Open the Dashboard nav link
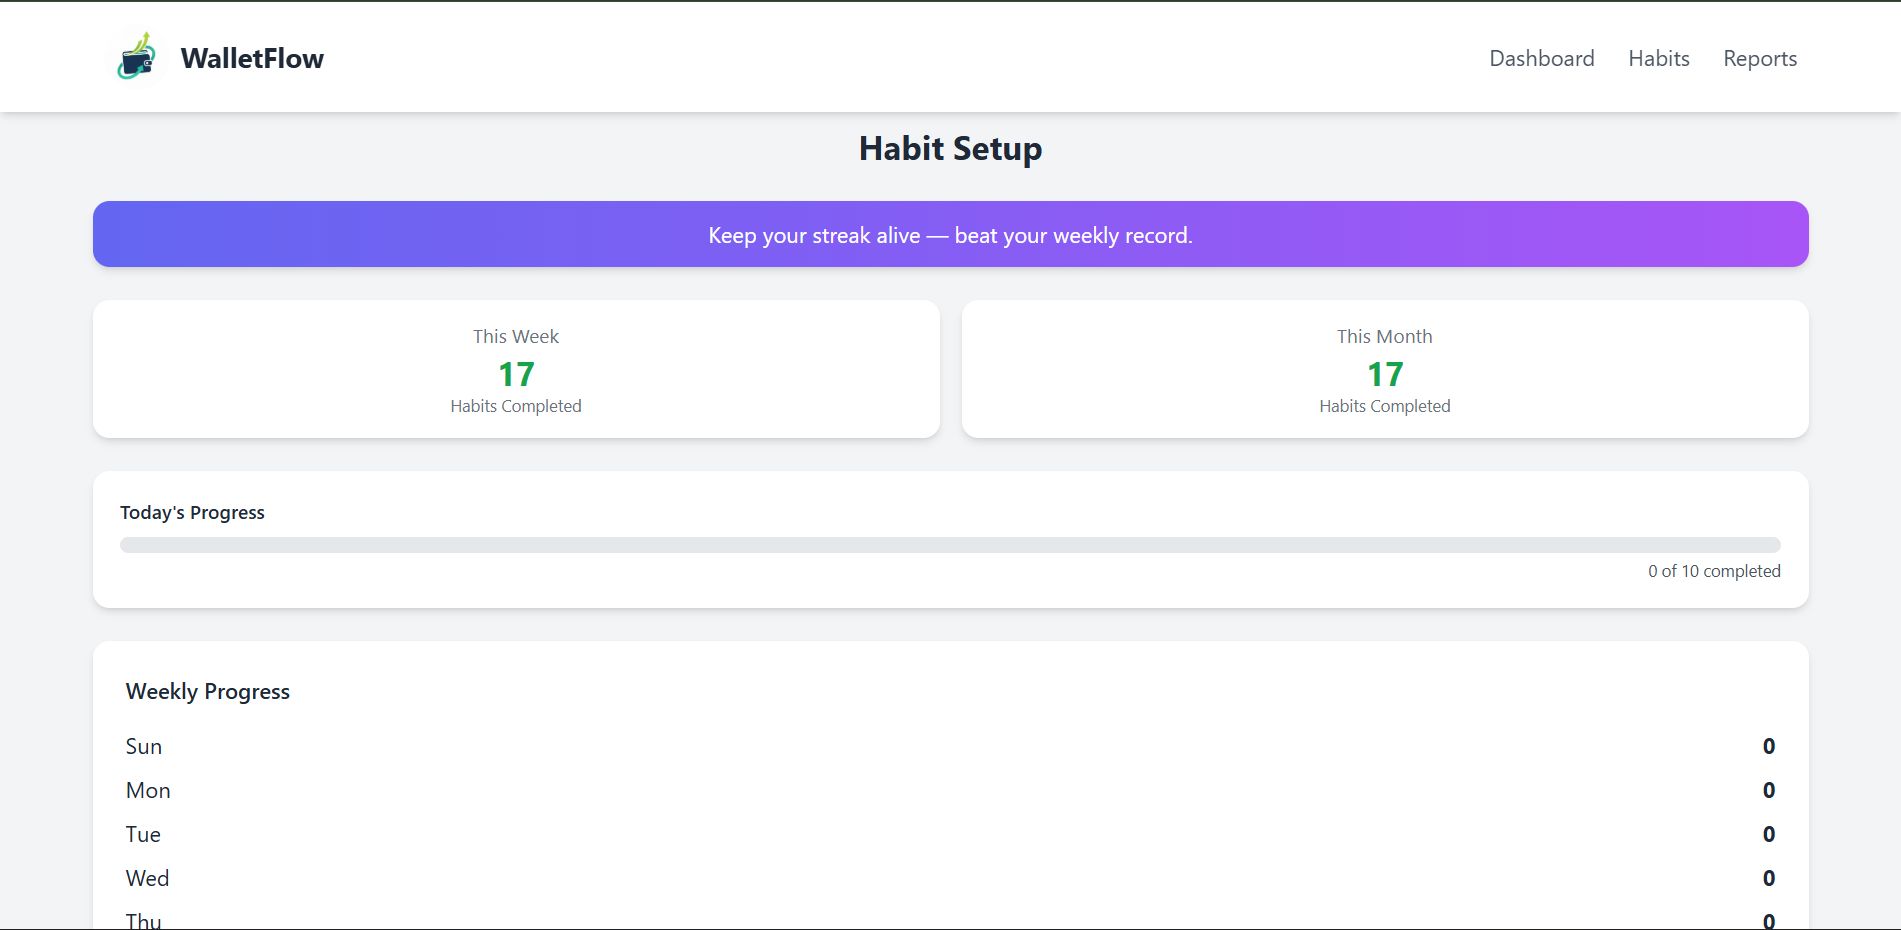 (x=1541, y=58)
